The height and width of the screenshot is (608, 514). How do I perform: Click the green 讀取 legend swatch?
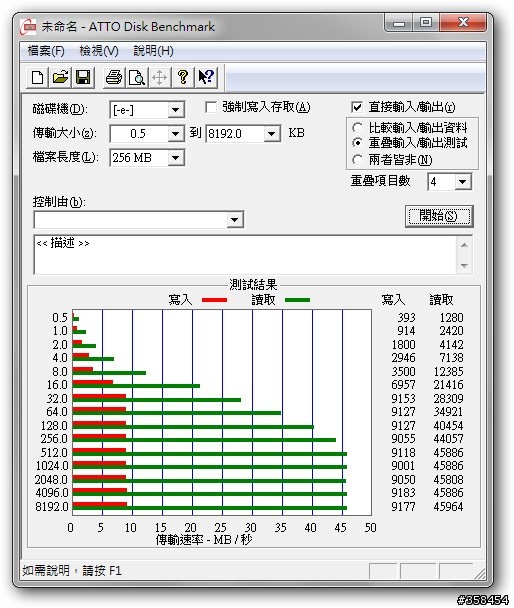click(x=297, y=300)
